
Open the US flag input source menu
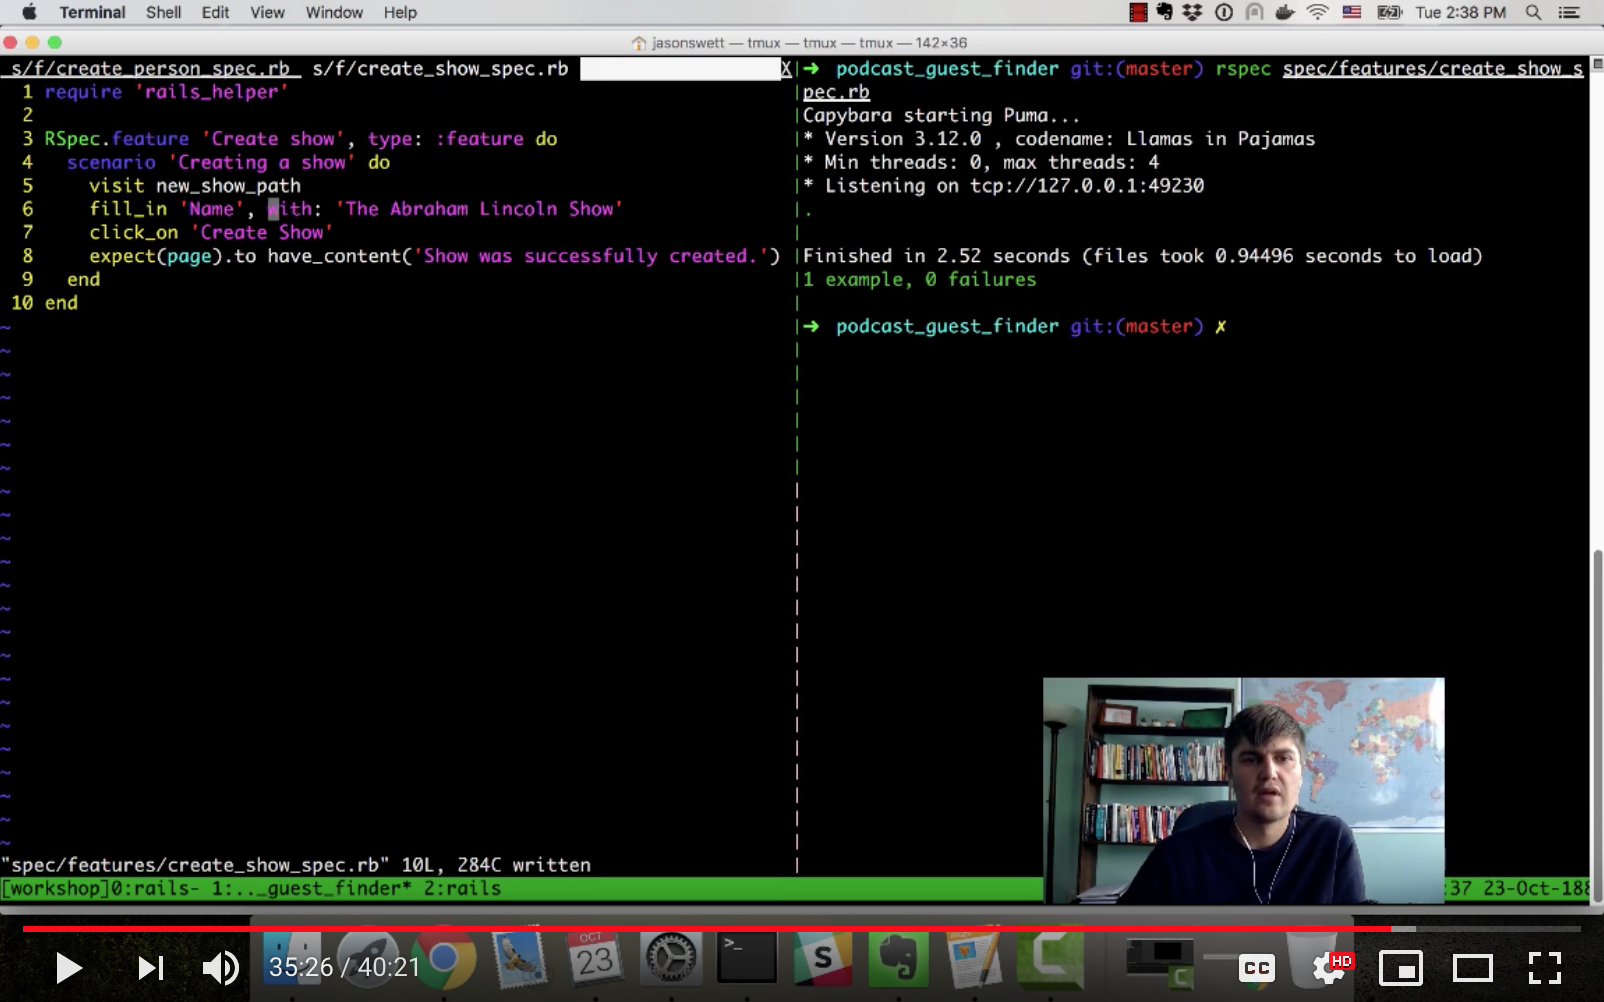coord(1352,12)
